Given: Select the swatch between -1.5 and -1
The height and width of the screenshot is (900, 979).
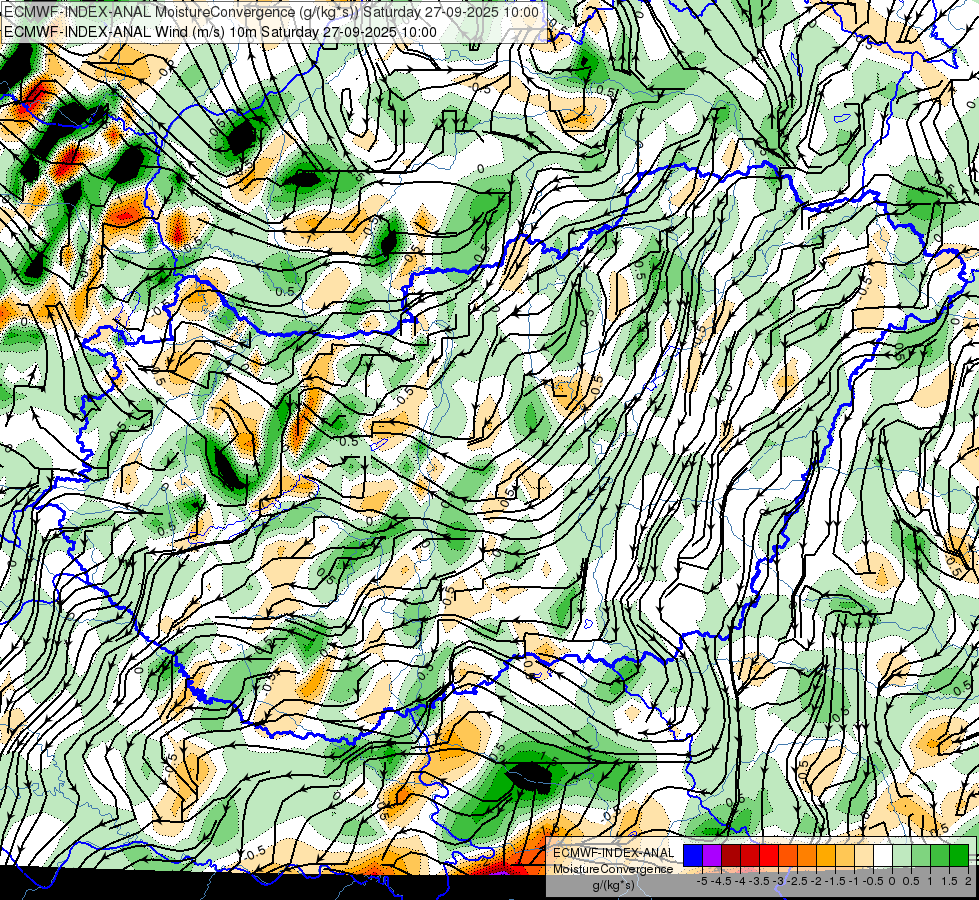Looking at the screenshot, I should point(845,855).
